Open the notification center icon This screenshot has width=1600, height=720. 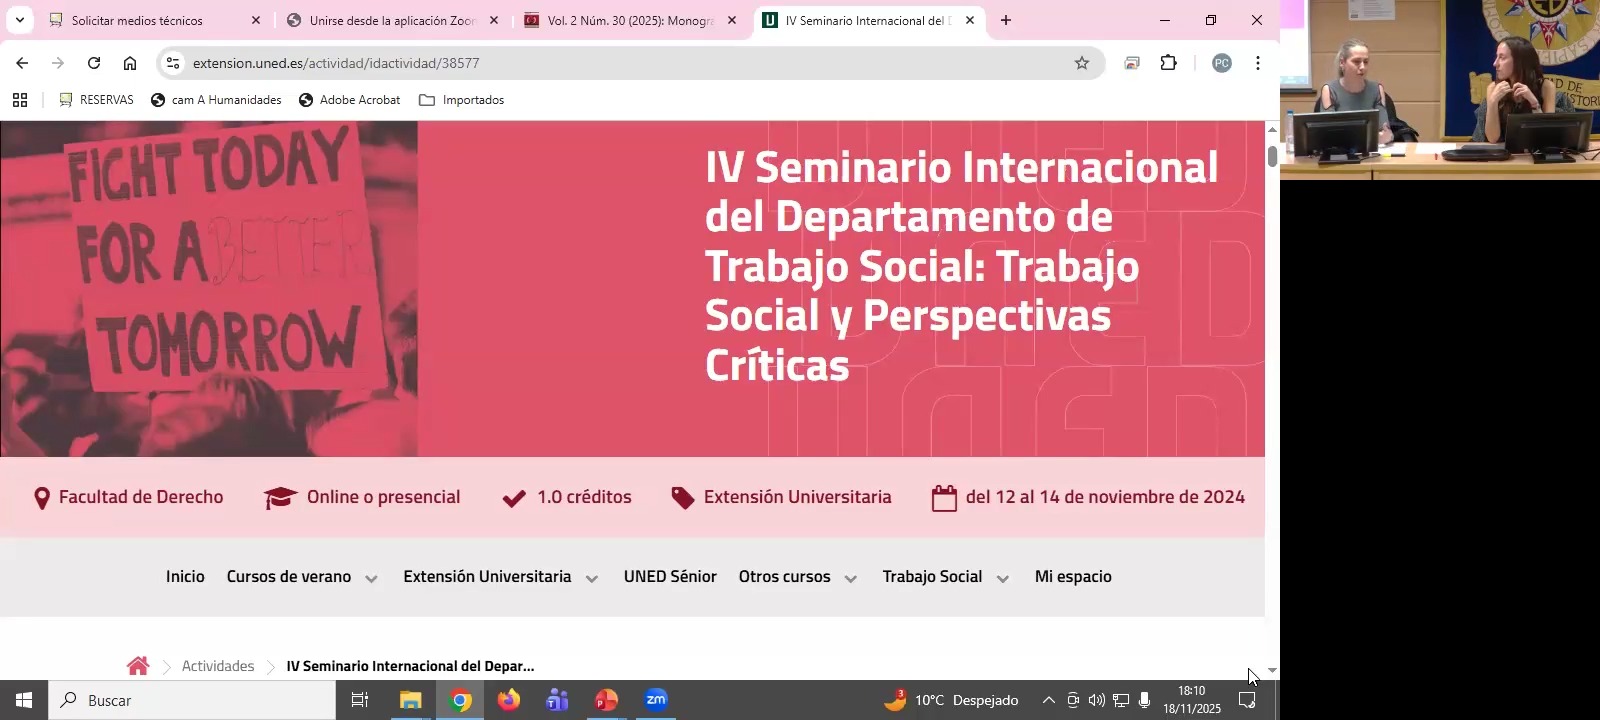pyautogui.click(x=1247, y=700)
